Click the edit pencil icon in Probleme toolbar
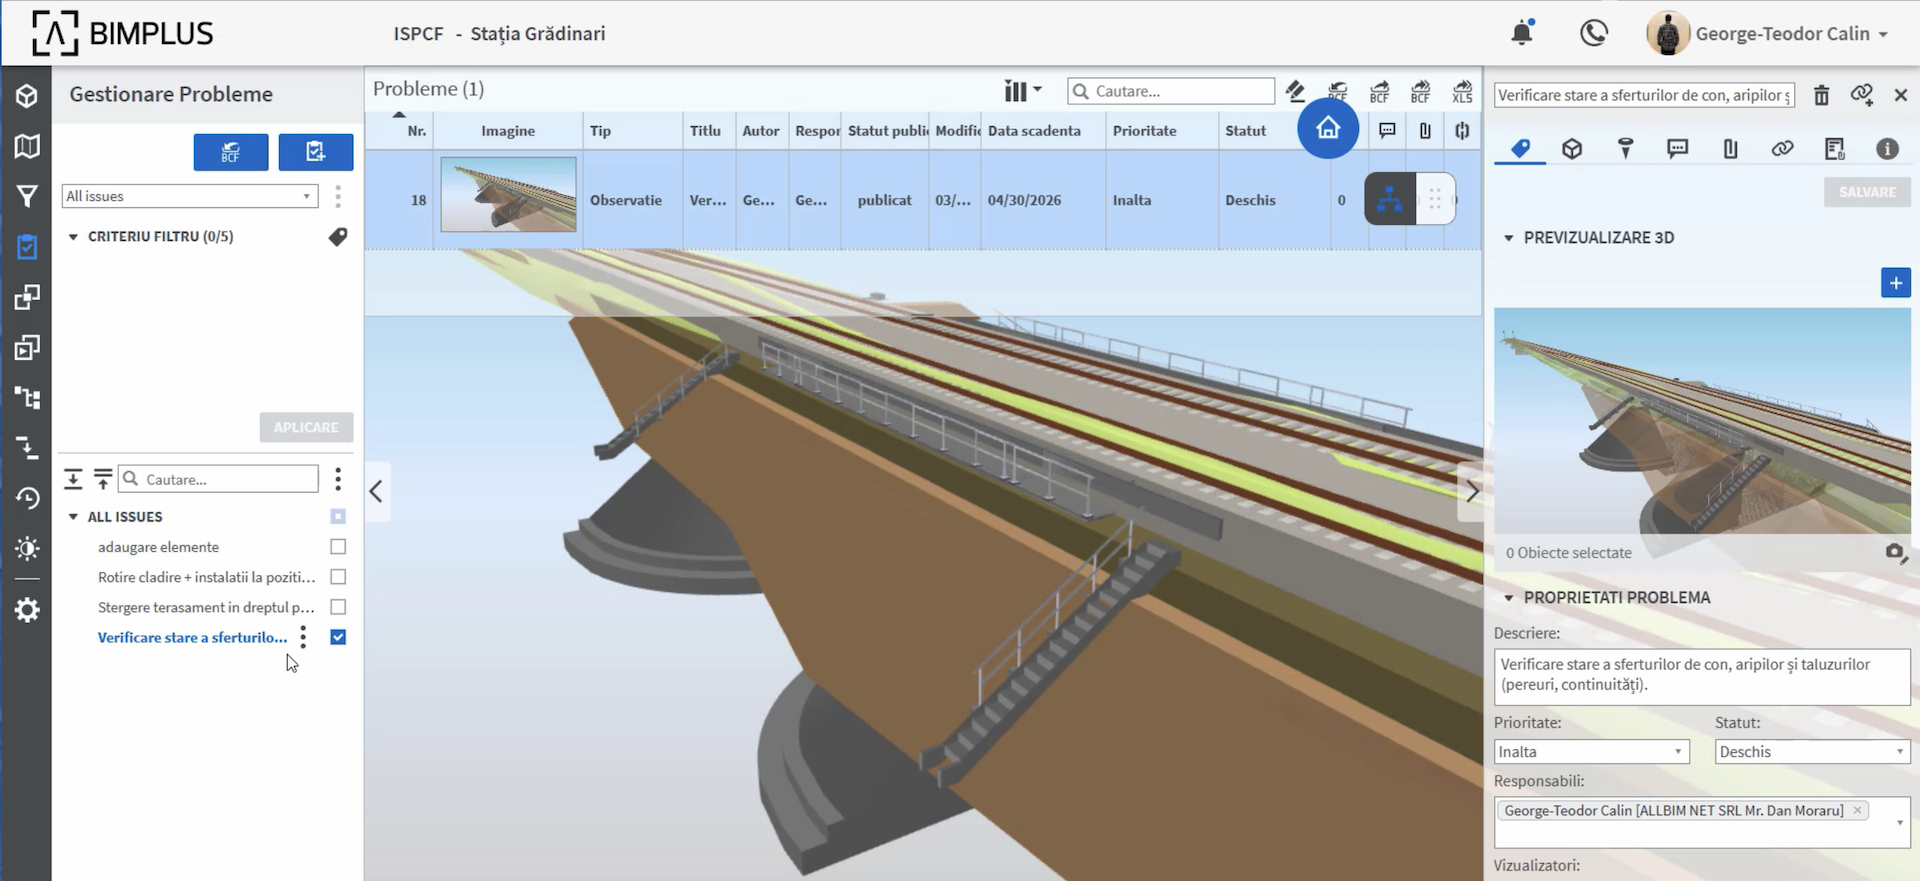 [1296, 91]
